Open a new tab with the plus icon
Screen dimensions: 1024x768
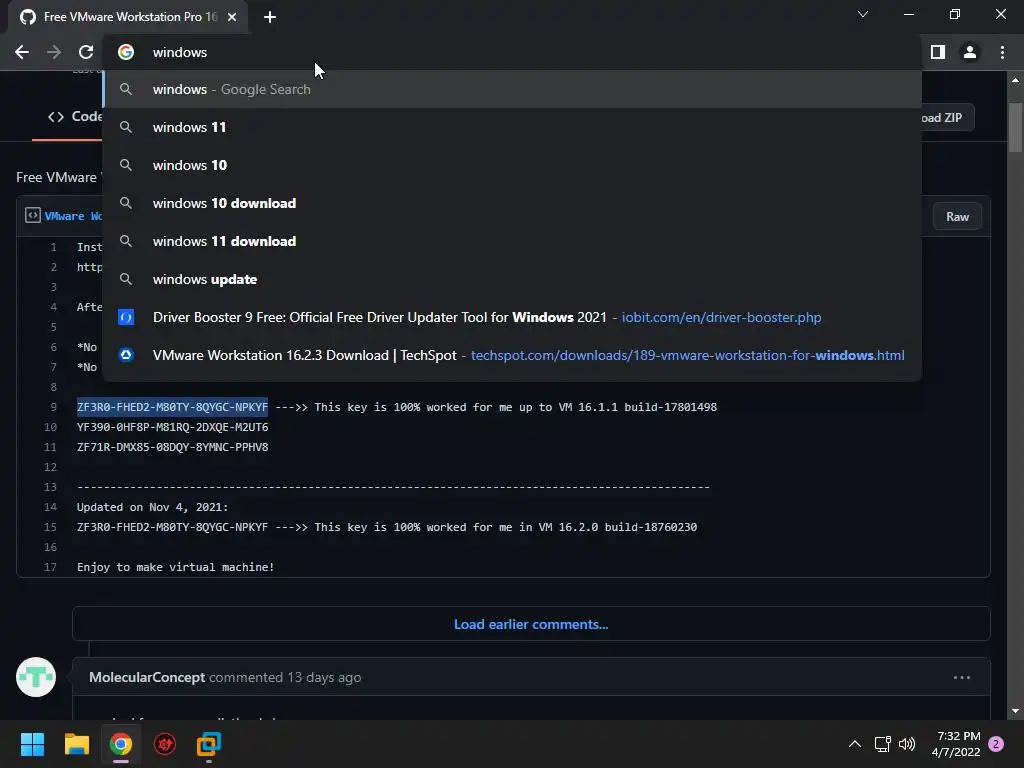270,17
